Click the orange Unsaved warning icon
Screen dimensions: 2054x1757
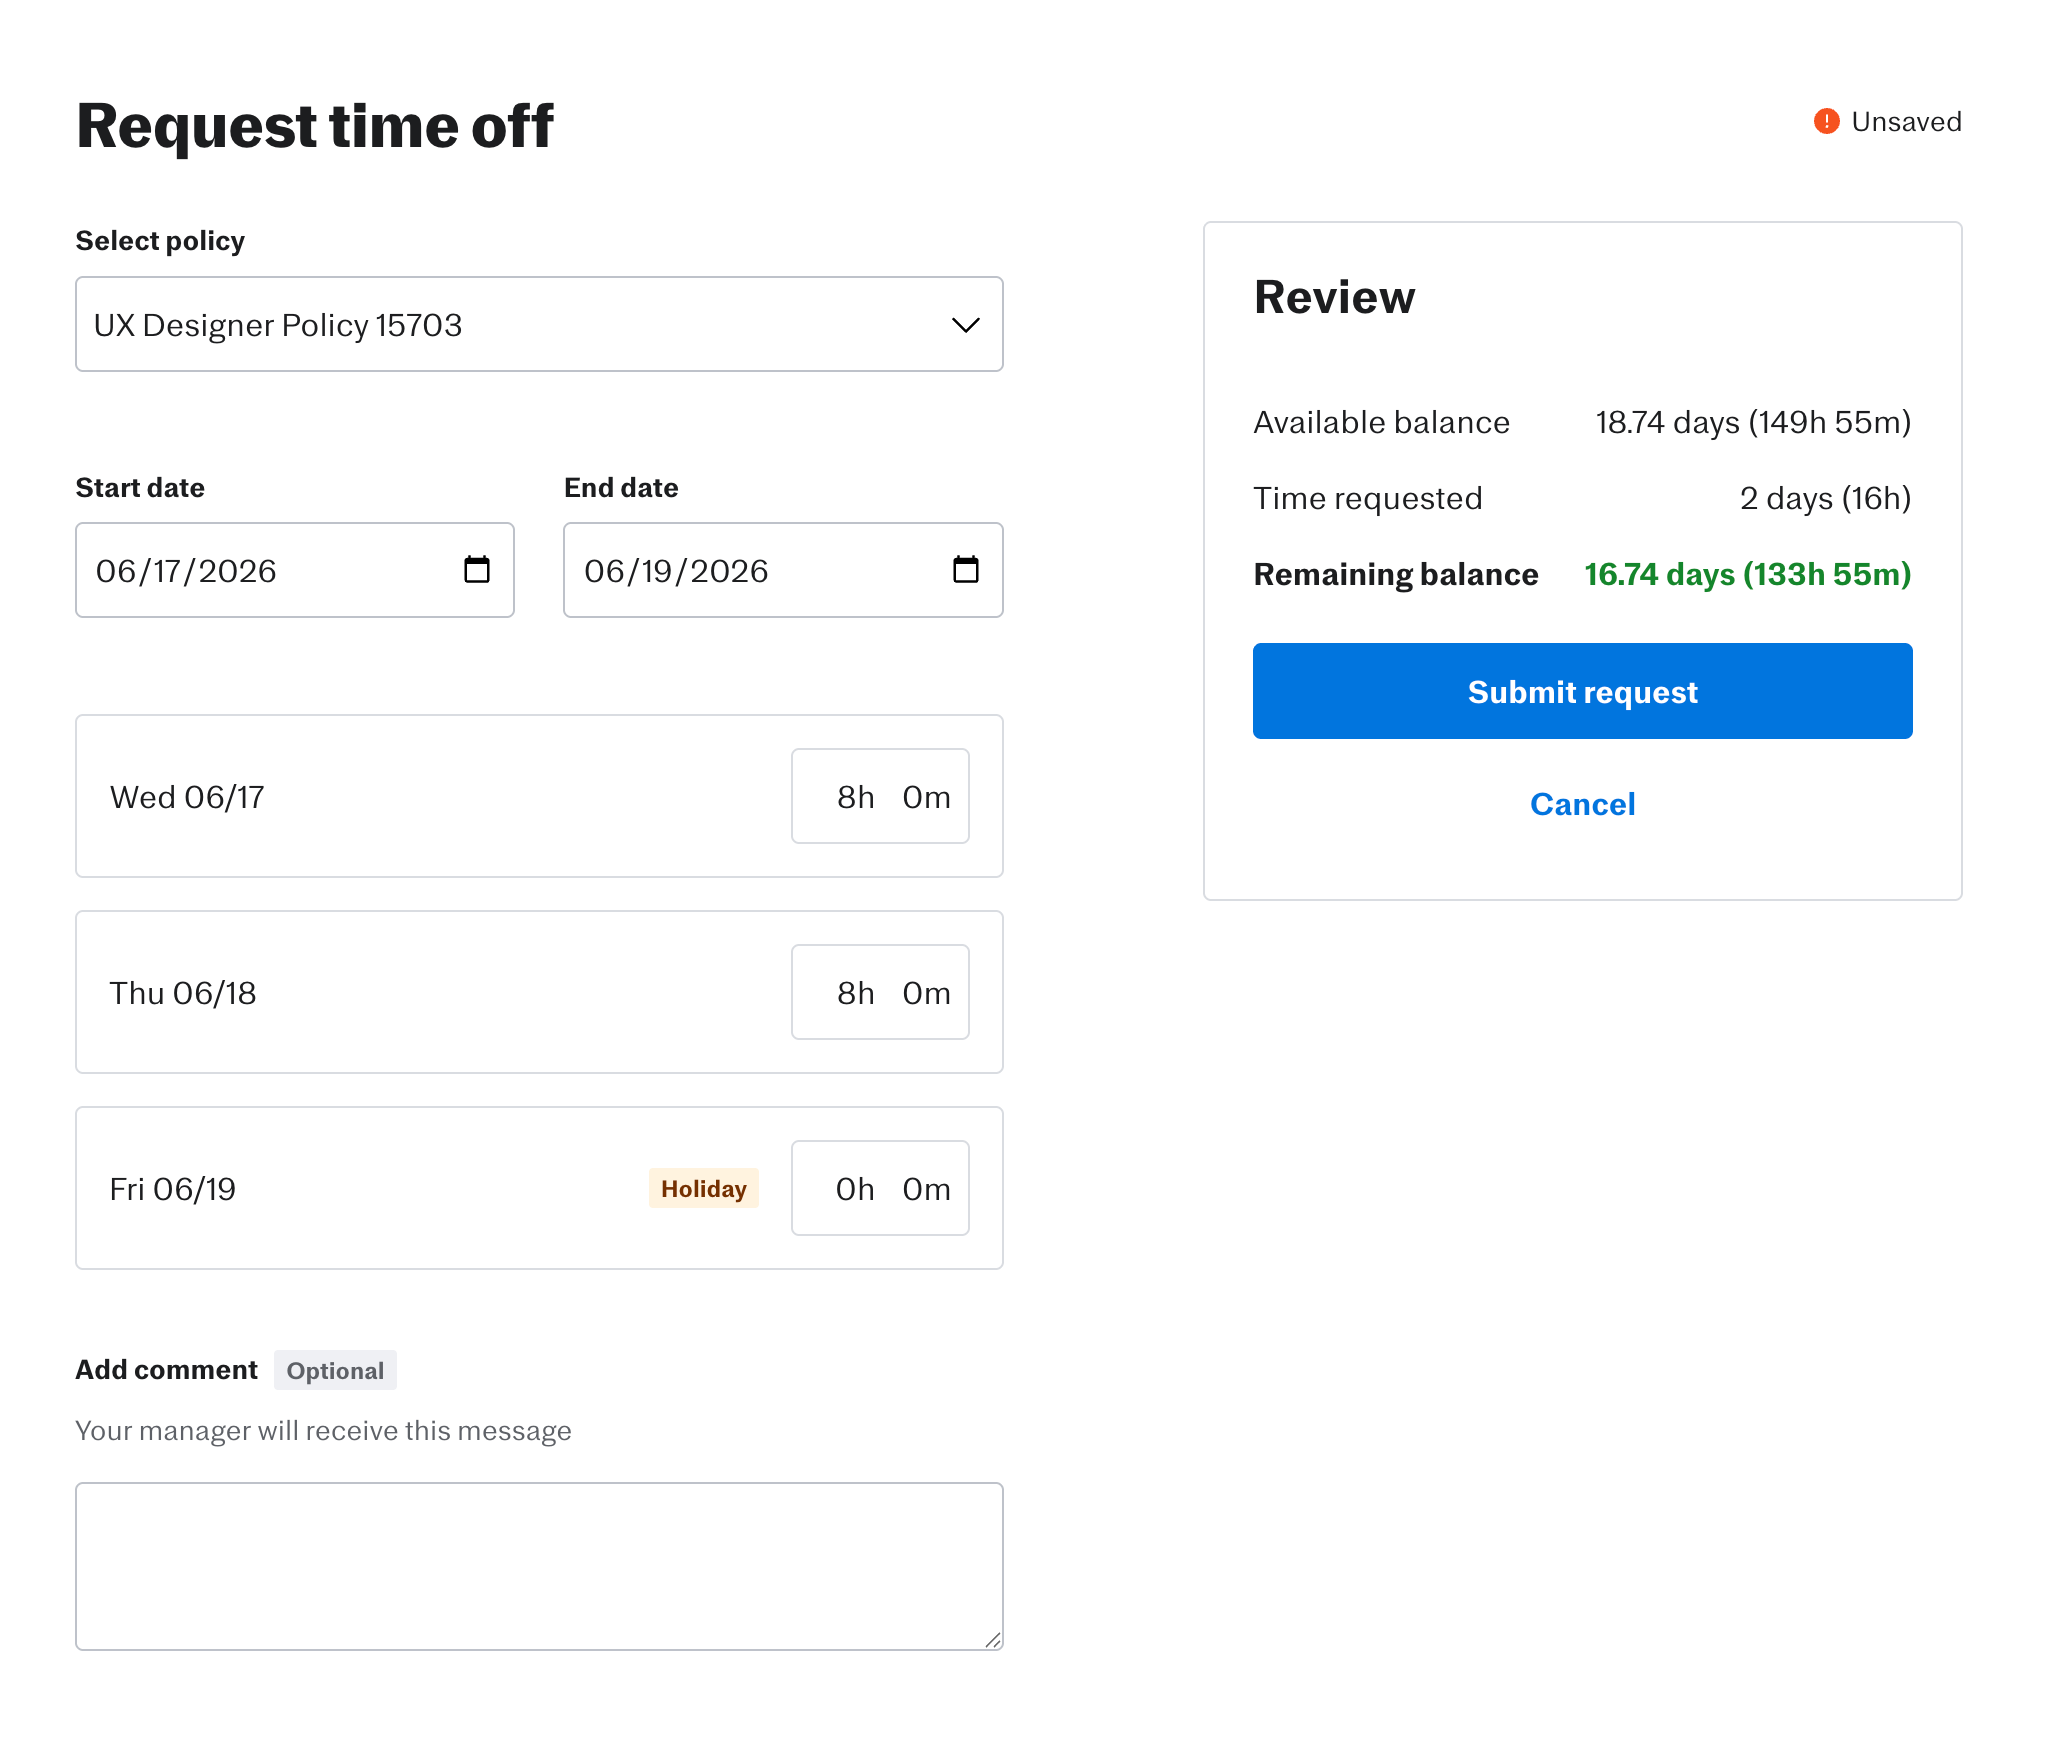coord(1826,122)
